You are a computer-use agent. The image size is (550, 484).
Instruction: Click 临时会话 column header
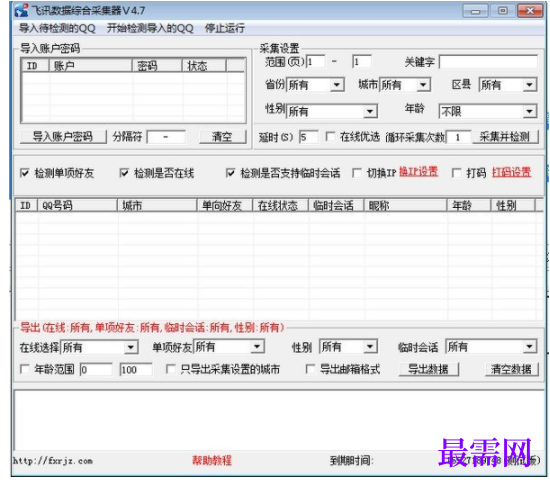point(336,206)
